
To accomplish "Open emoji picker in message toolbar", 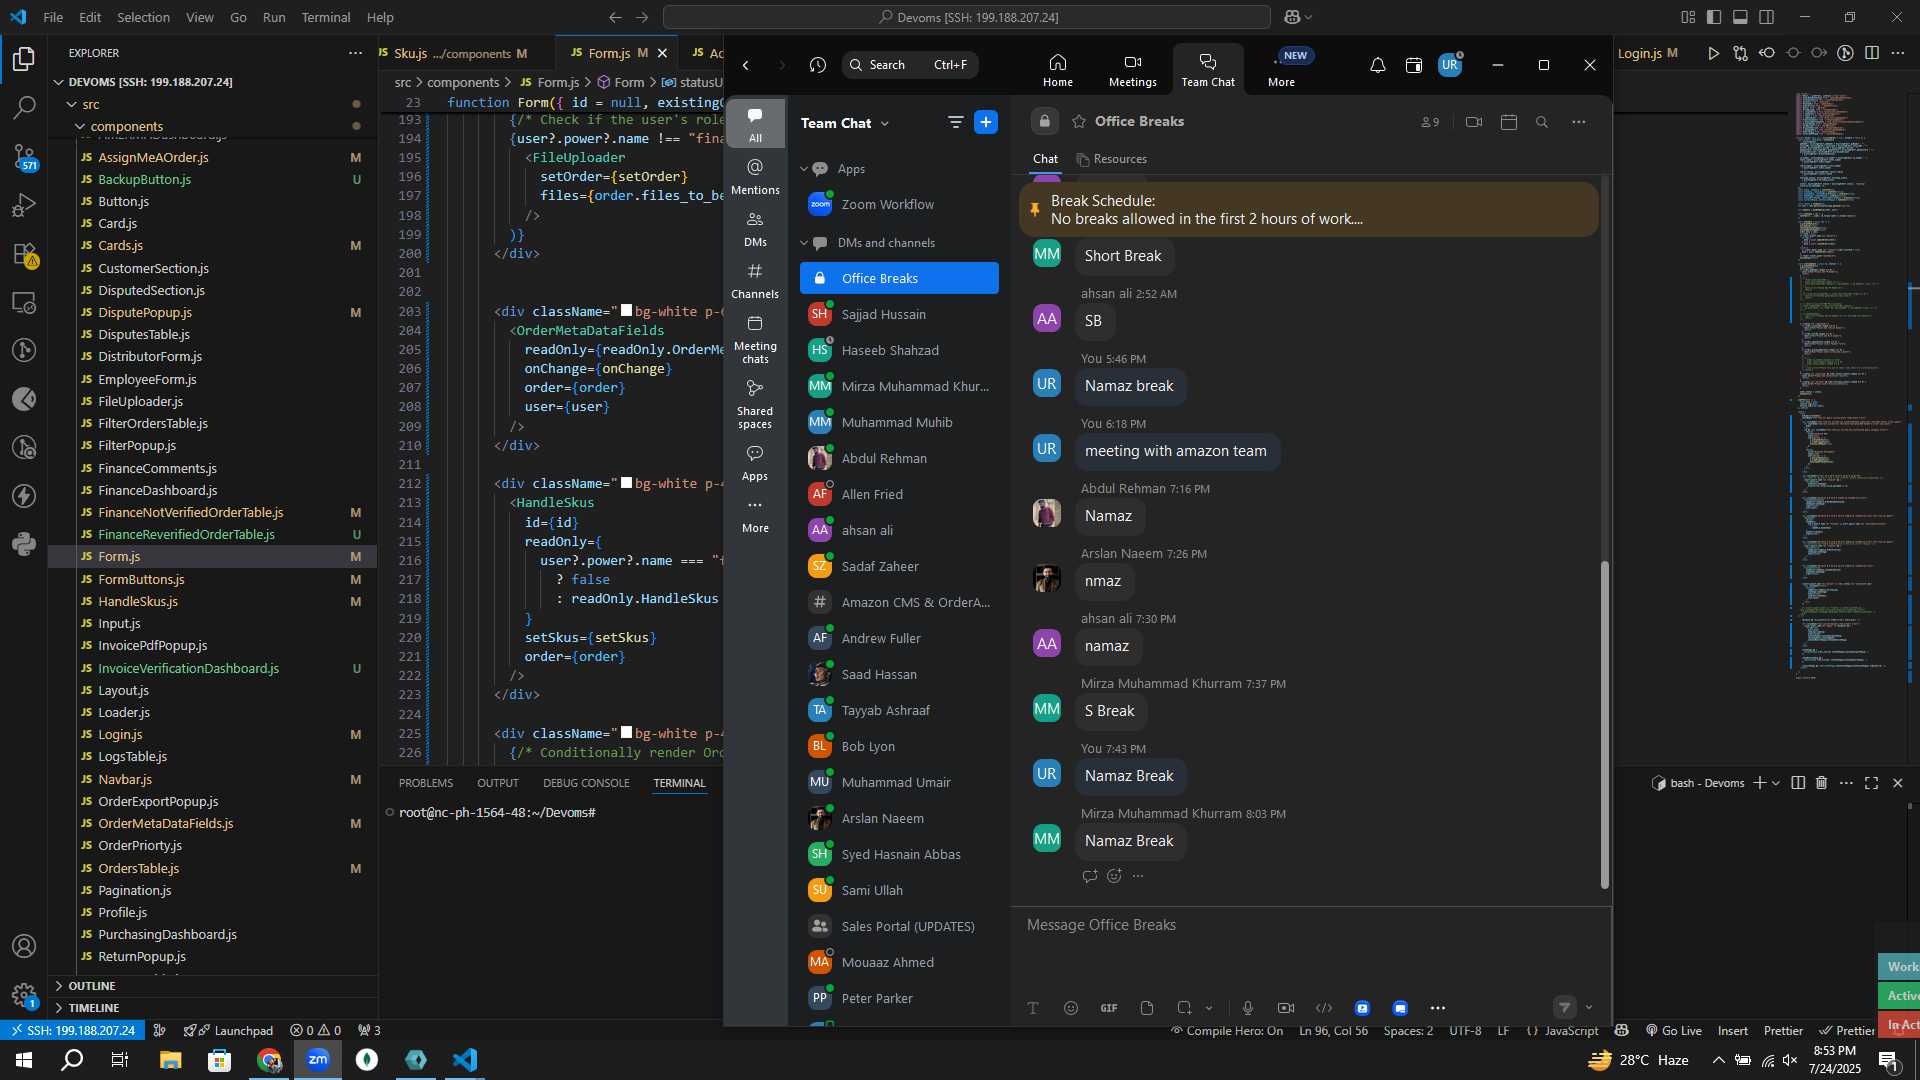I will click(1070, 1008).
